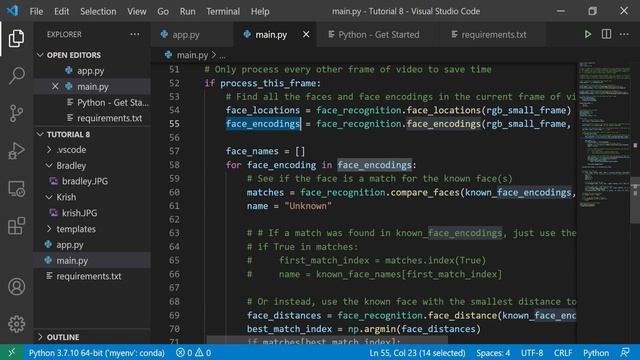This screenshot has height=360, width=640.
Task: Click the Python file icon in breadcrumb
Action: pyautogui.click(x=168, y=55)
